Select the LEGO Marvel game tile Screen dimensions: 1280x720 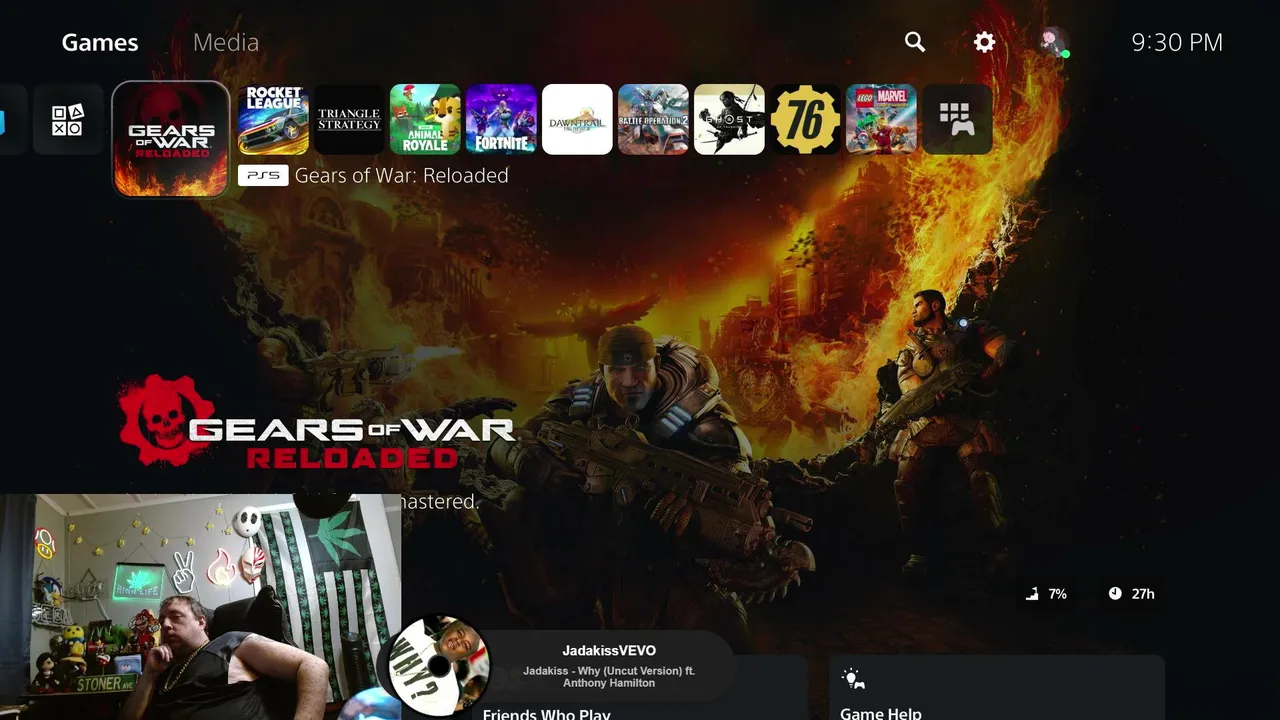[881, 119]
